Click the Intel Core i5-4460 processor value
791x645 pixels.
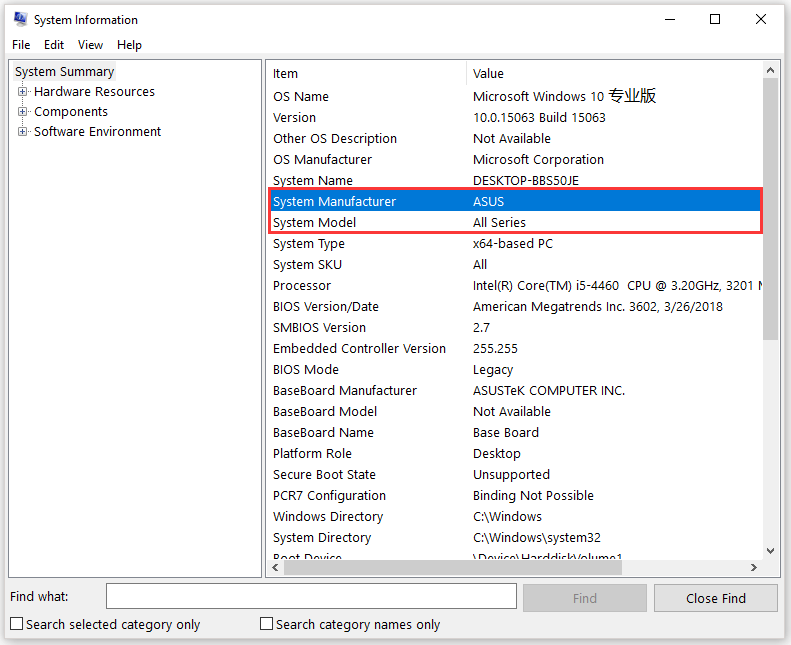click(617, 286)
